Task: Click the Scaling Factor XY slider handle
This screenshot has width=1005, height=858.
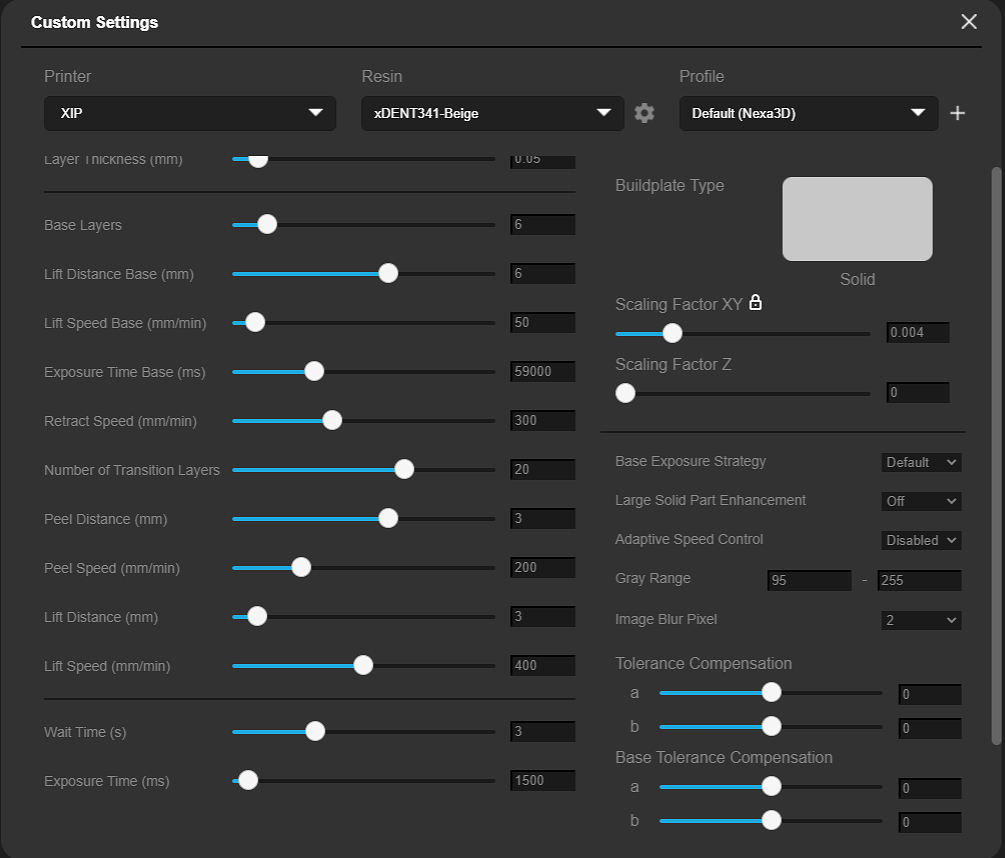Action: click(x=672, y=333)
